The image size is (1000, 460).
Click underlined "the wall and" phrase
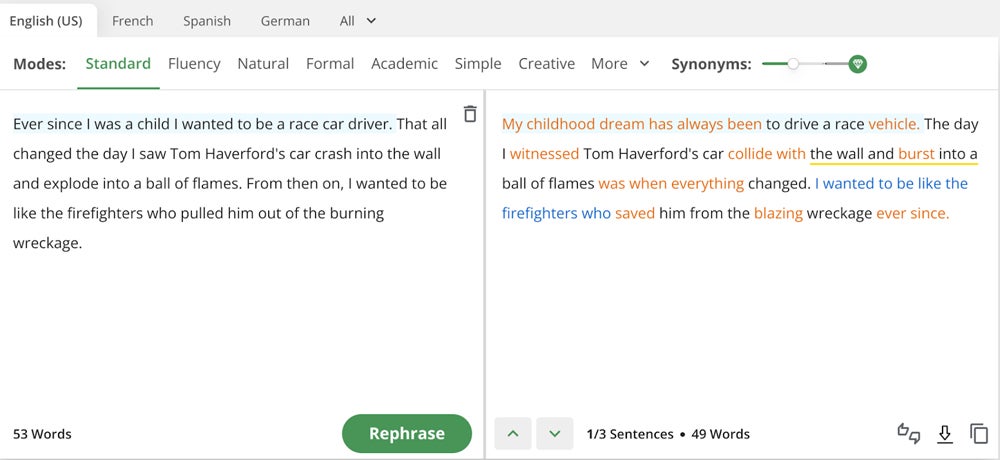(x=852, y=154)
